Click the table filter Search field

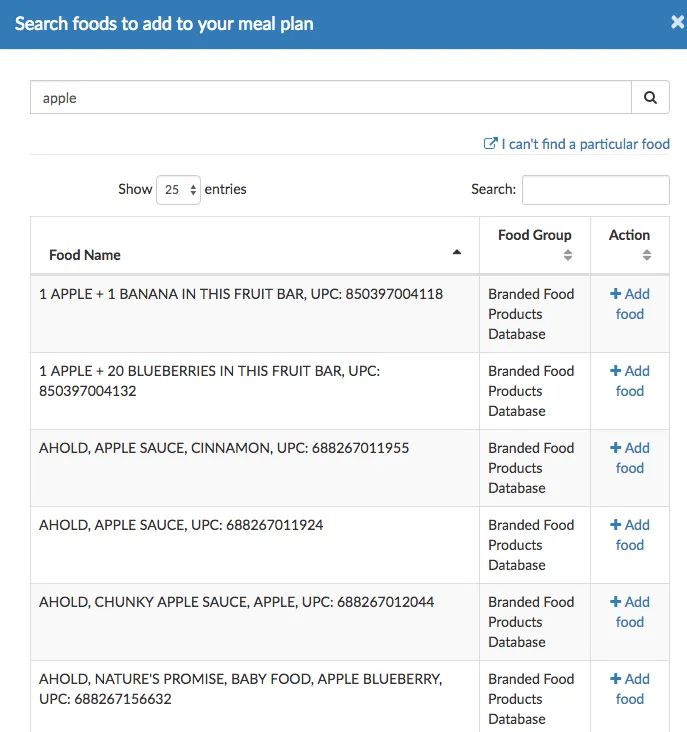(595, 189)
